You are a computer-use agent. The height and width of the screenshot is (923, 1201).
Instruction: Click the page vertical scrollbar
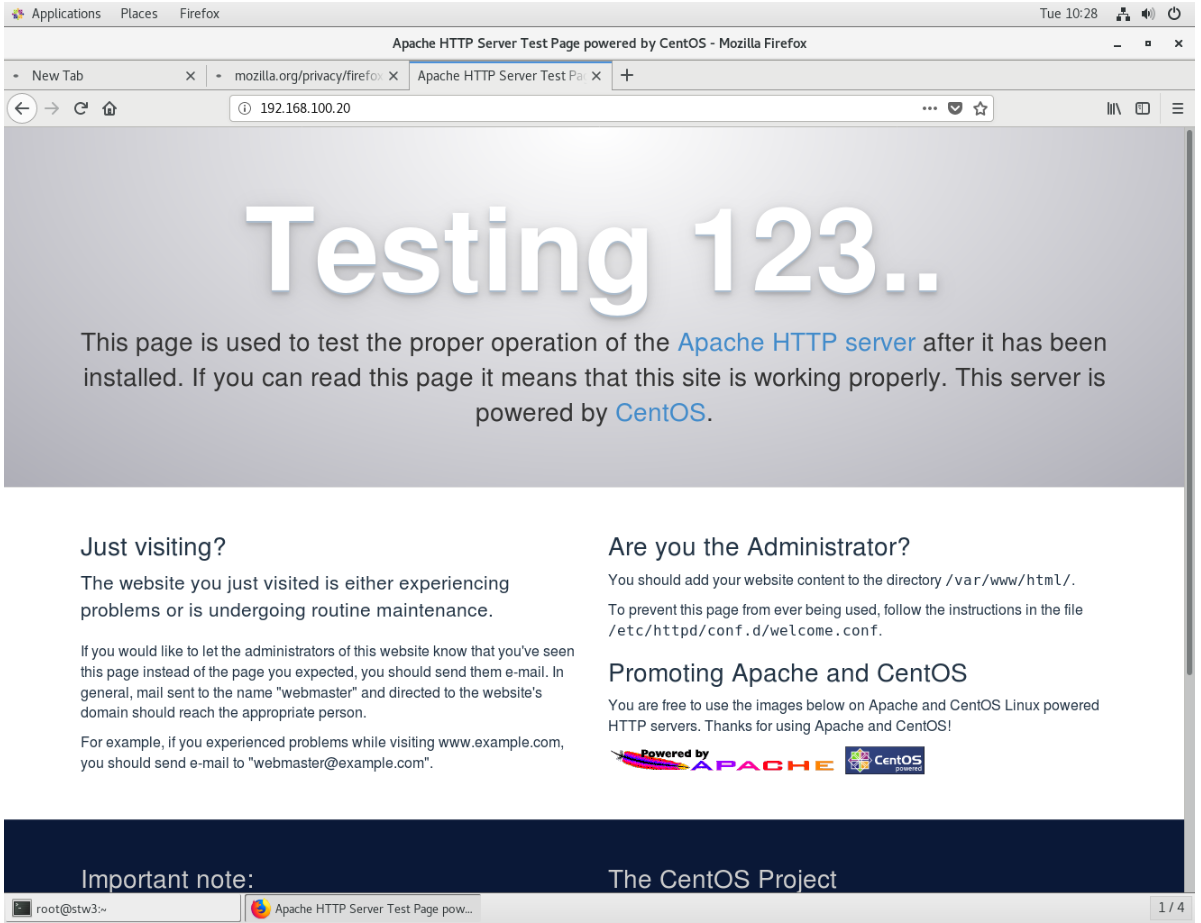point(1189,402)
